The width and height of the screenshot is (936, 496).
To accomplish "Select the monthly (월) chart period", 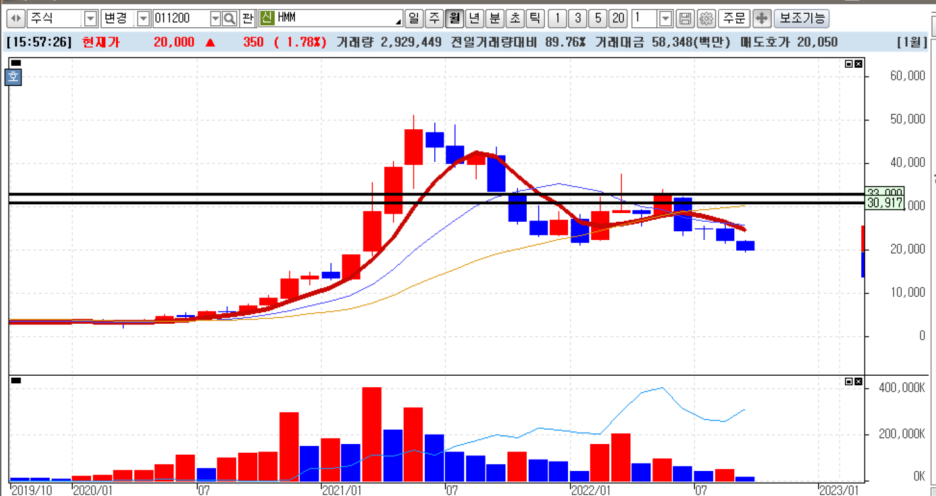I will coord(454,19).
